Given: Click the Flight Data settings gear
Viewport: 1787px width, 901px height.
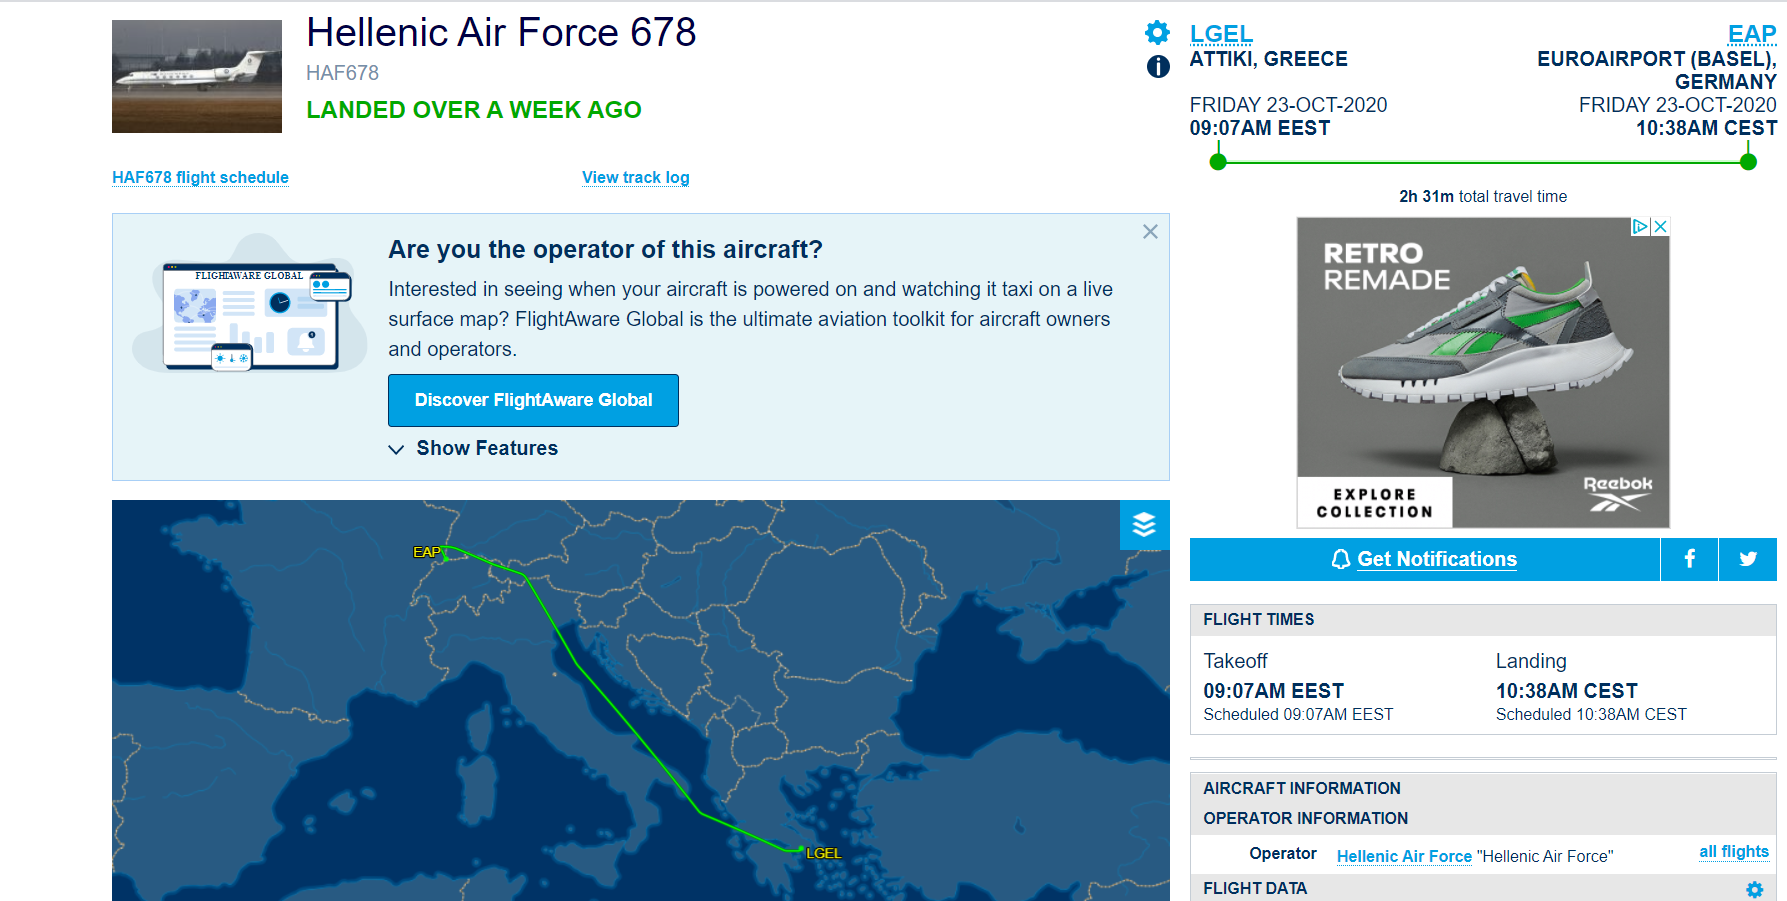Looking at the screenshot, I should pyautogui.click(x=1754, y=889).
